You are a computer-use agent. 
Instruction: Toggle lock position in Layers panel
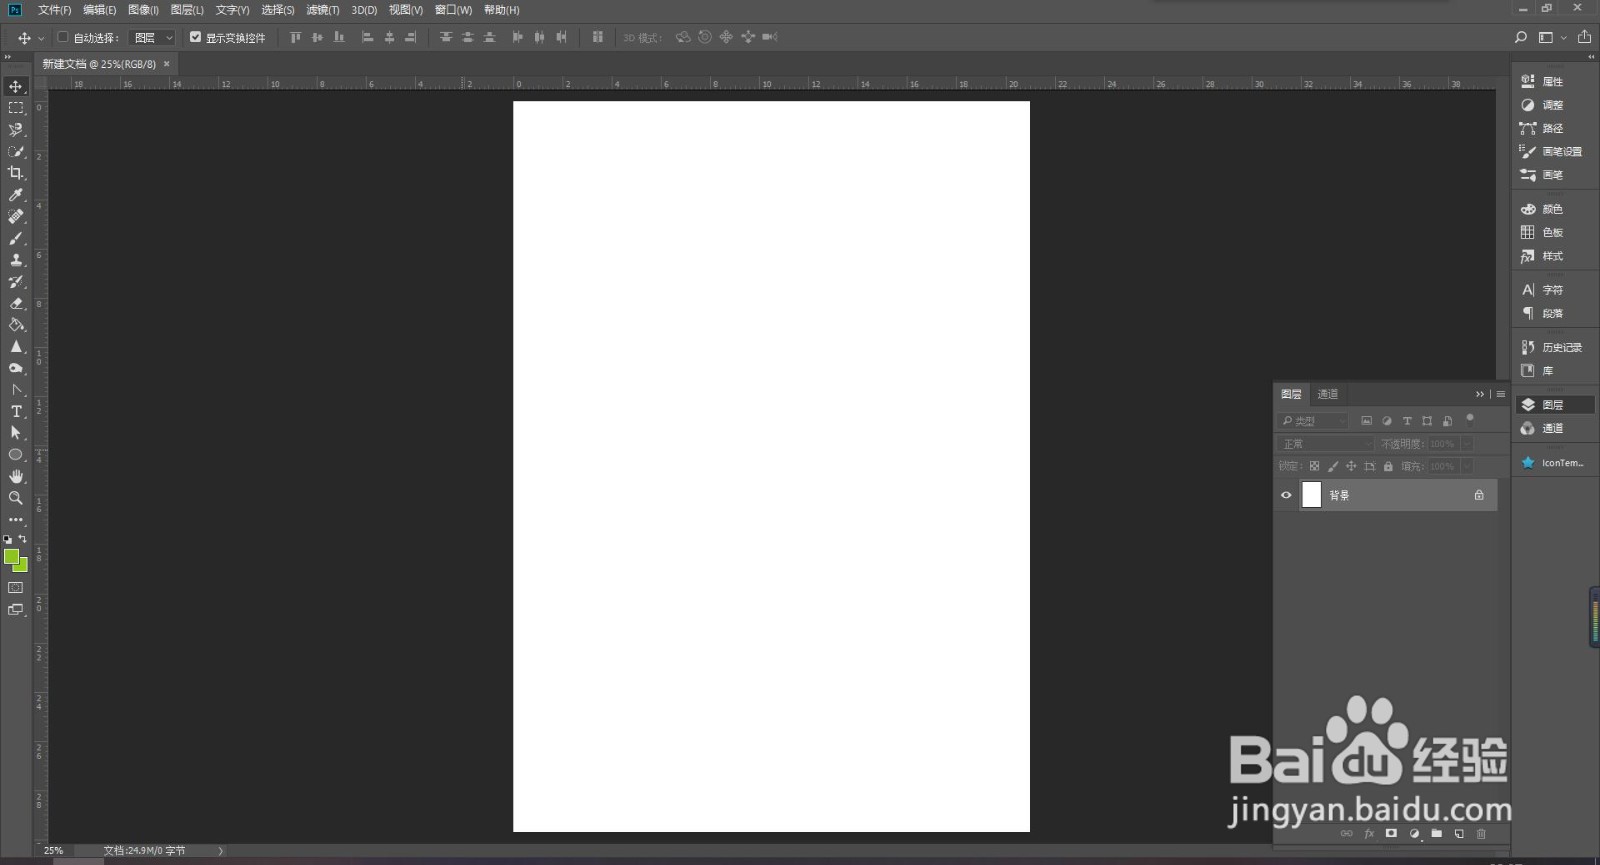[1351, 466]
